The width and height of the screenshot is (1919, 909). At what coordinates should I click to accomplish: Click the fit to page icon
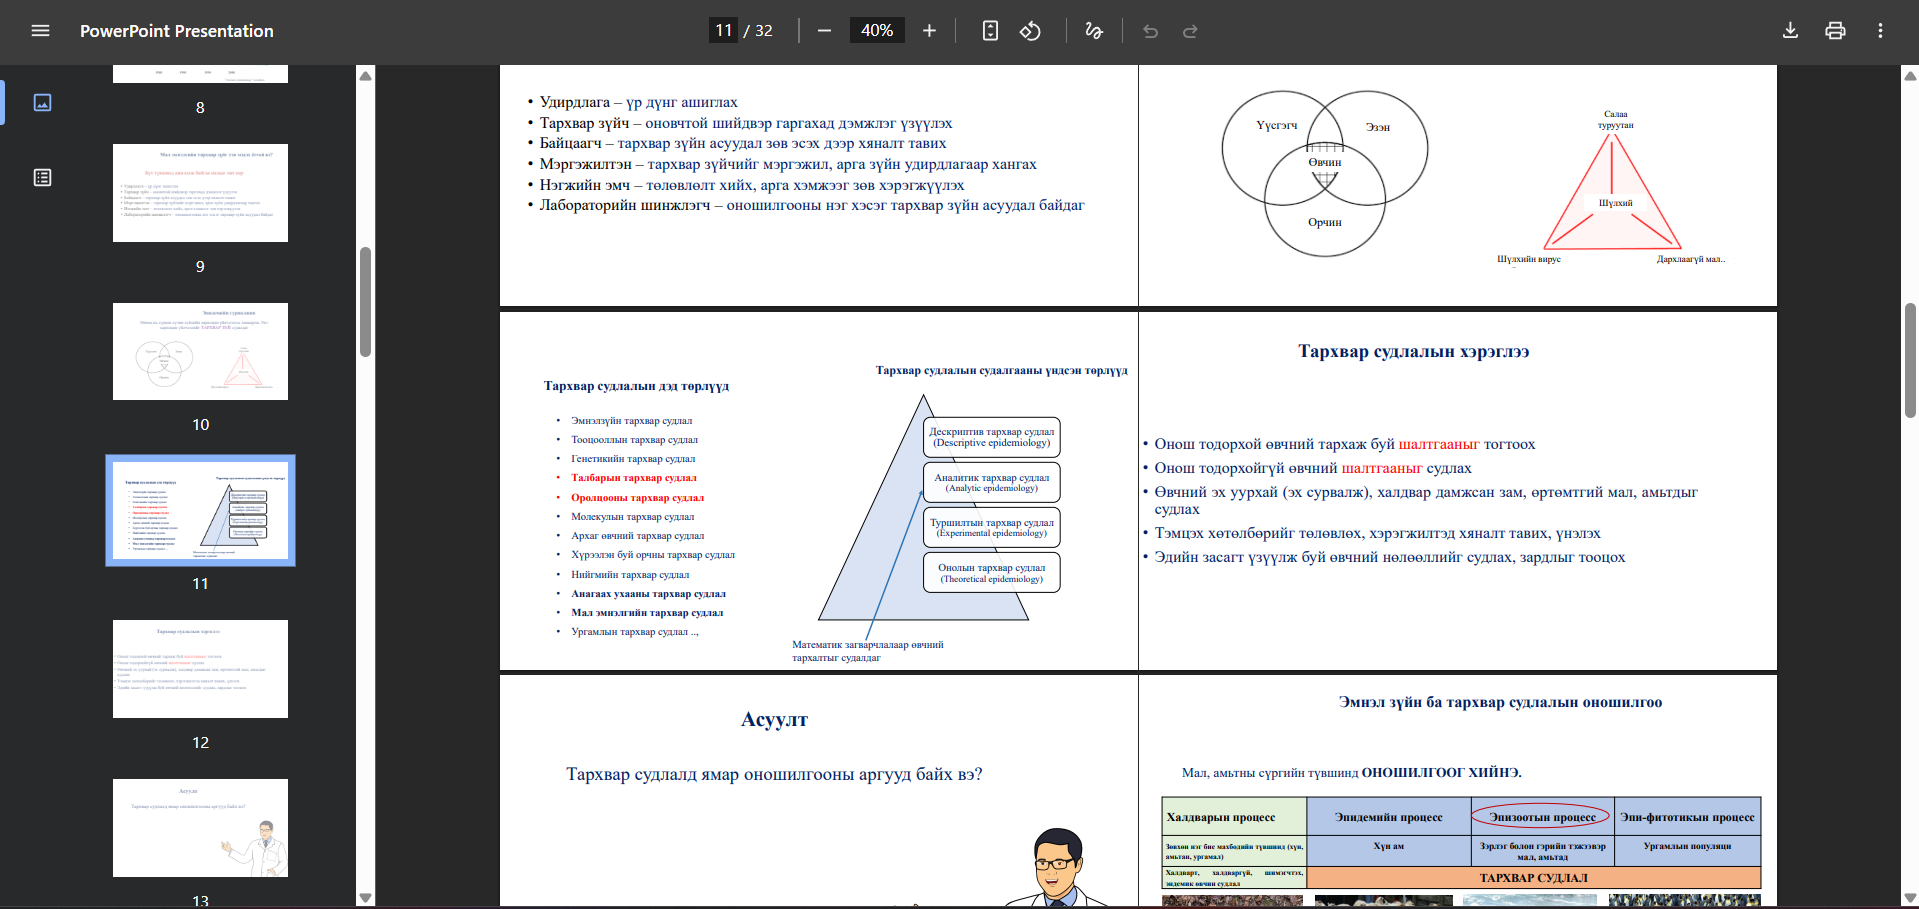[x=990, y=31]
